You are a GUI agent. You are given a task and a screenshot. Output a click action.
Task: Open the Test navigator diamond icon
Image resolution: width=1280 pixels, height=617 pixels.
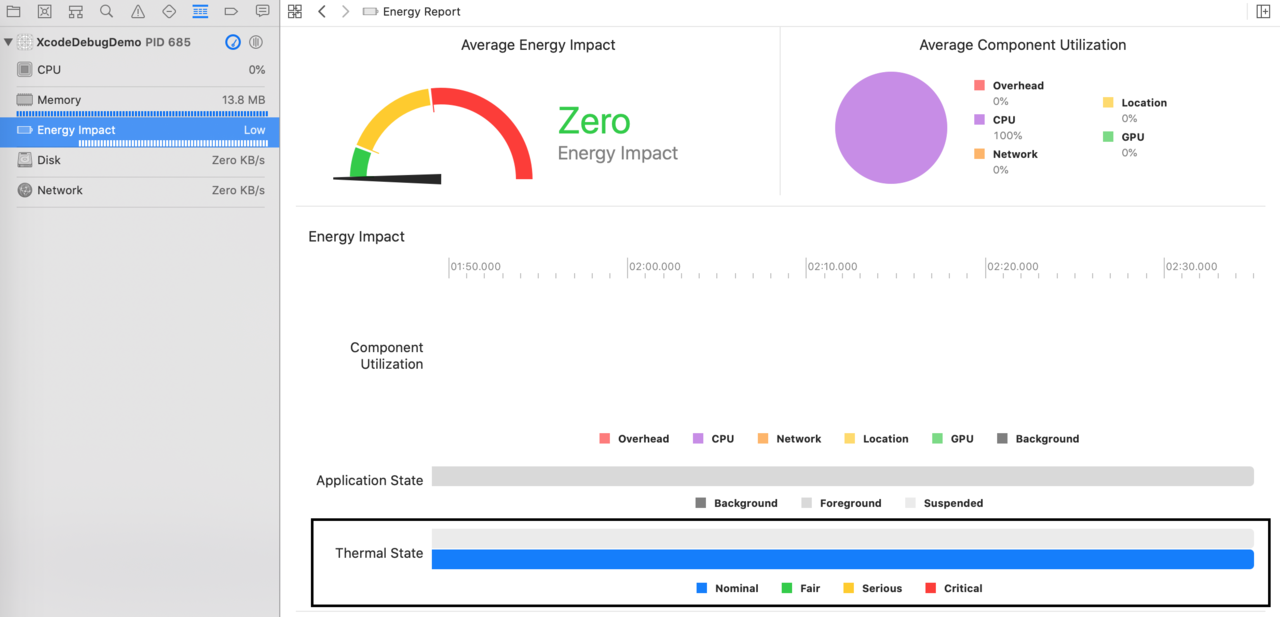pyautogui.click(x=169, y=12)
